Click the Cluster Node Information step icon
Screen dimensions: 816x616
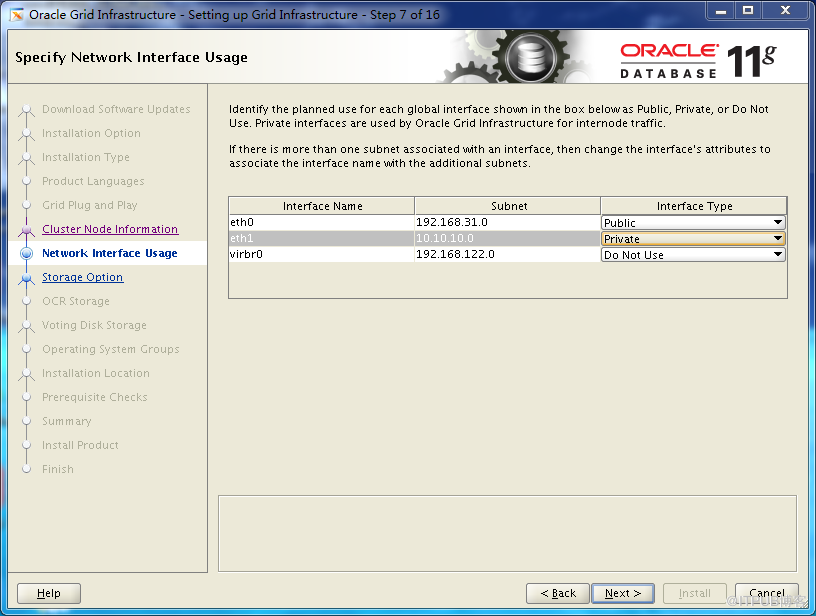[27, 230]
